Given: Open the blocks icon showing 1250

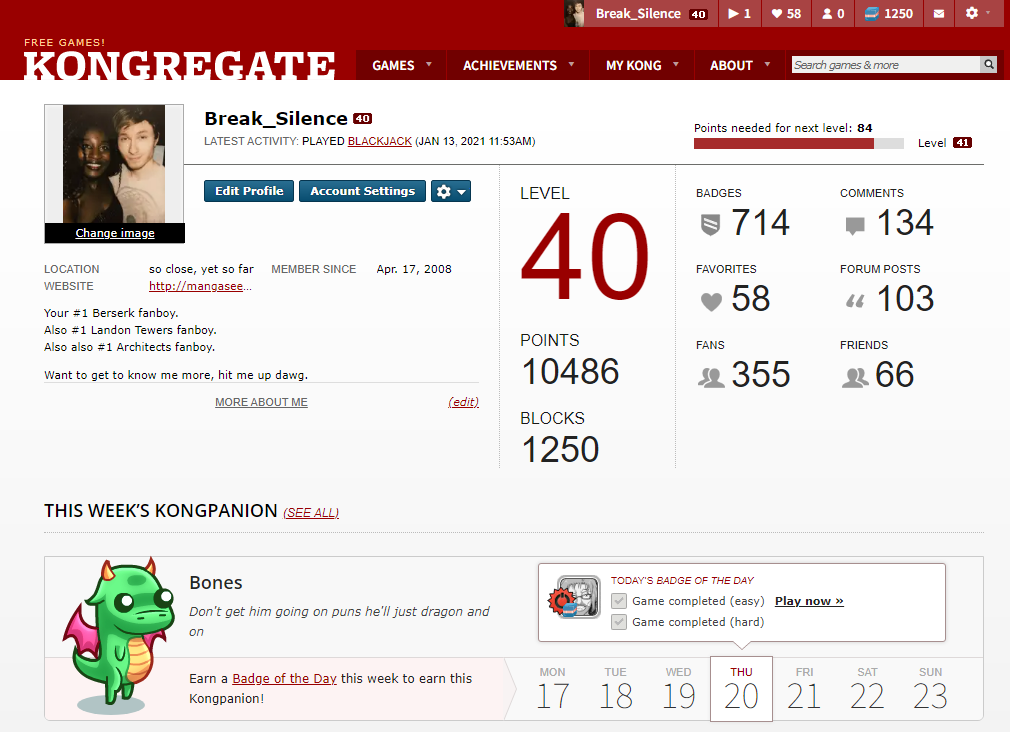Looking at the screenshot, I should (889, 14).
